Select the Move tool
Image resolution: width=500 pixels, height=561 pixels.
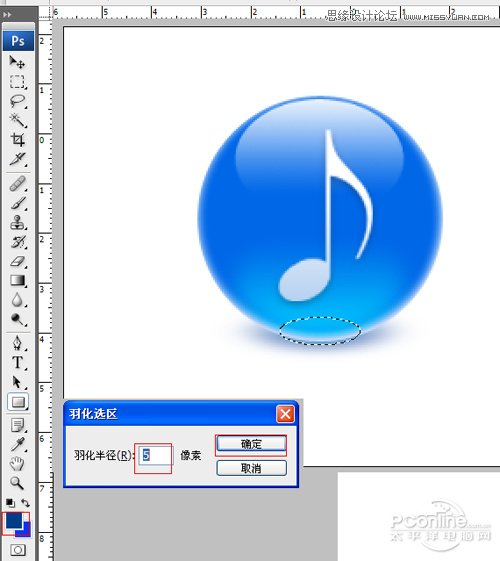pos(17,62)
